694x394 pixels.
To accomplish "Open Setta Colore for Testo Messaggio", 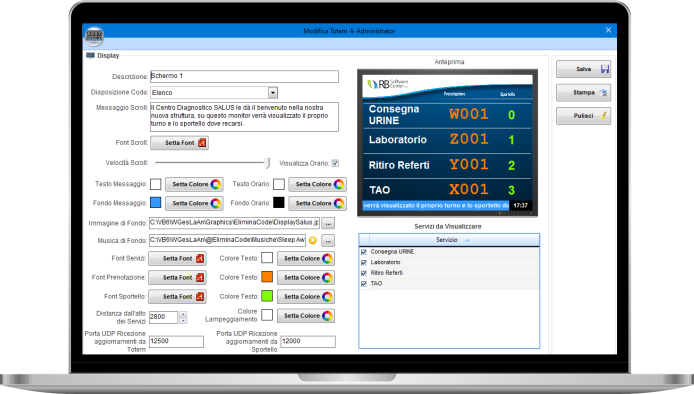I will 194,184.
